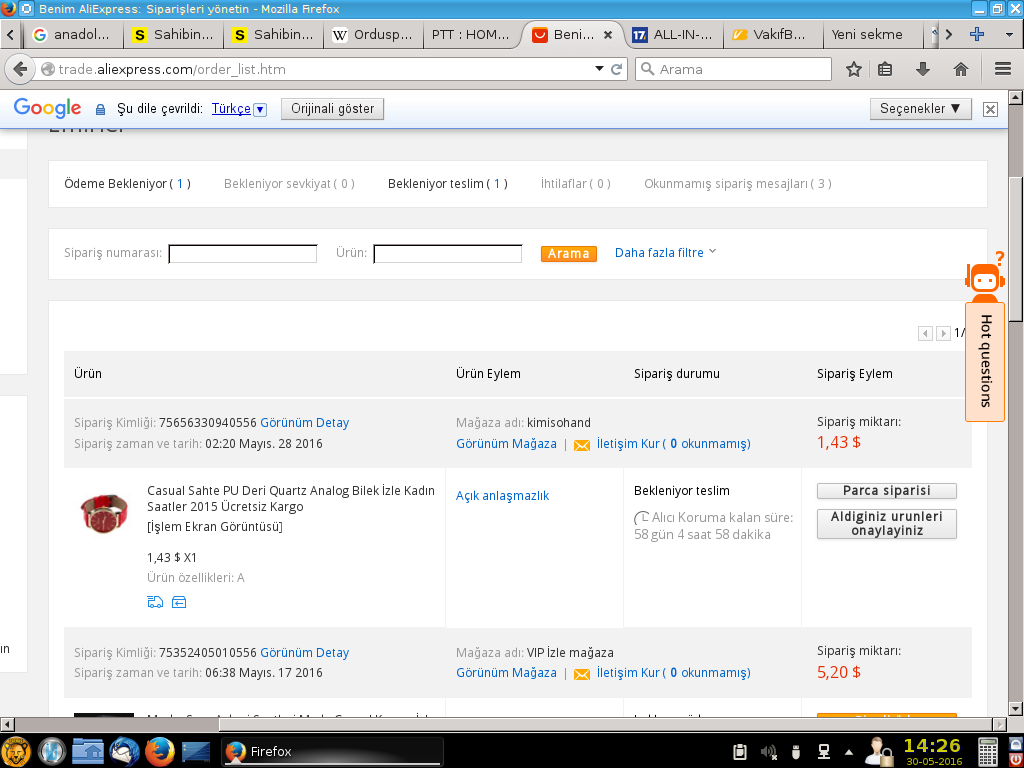Click the Açık anlaşmazlık link
Image resolution: width=1024 pixels, height=768 pixels.
coord(502,496)
